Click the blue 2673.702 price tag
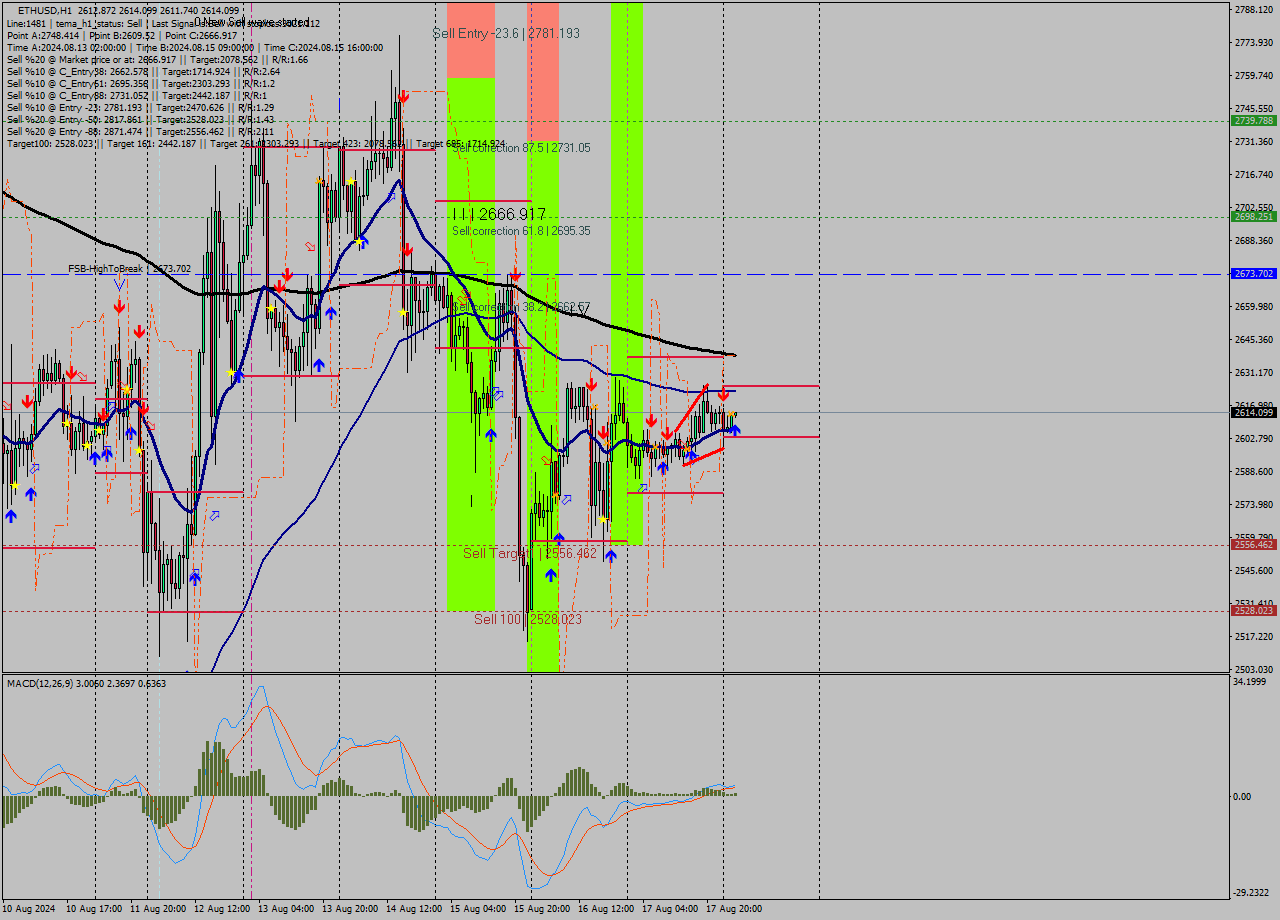This screenshot has width=1280, height=920. 1254,273
